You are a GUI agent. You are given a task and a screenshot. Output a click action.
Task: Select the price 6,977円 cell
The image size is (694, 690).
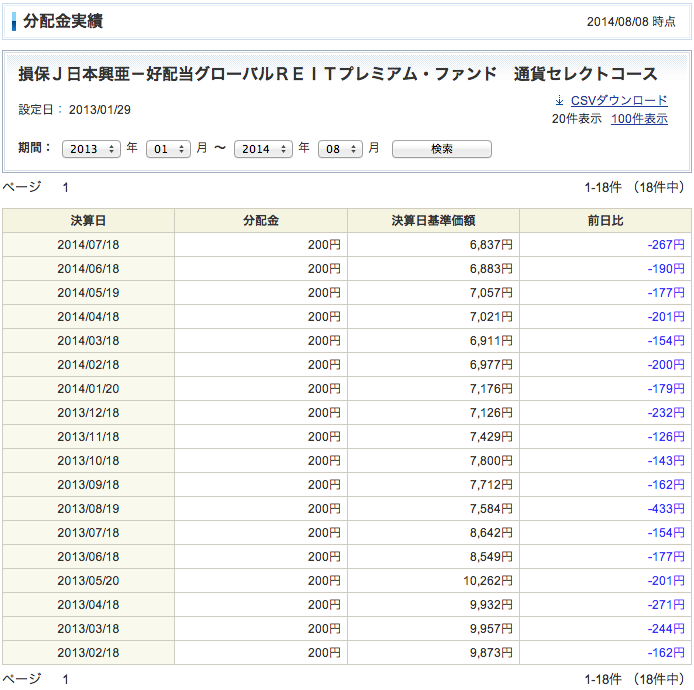click(x=433, y=365)
